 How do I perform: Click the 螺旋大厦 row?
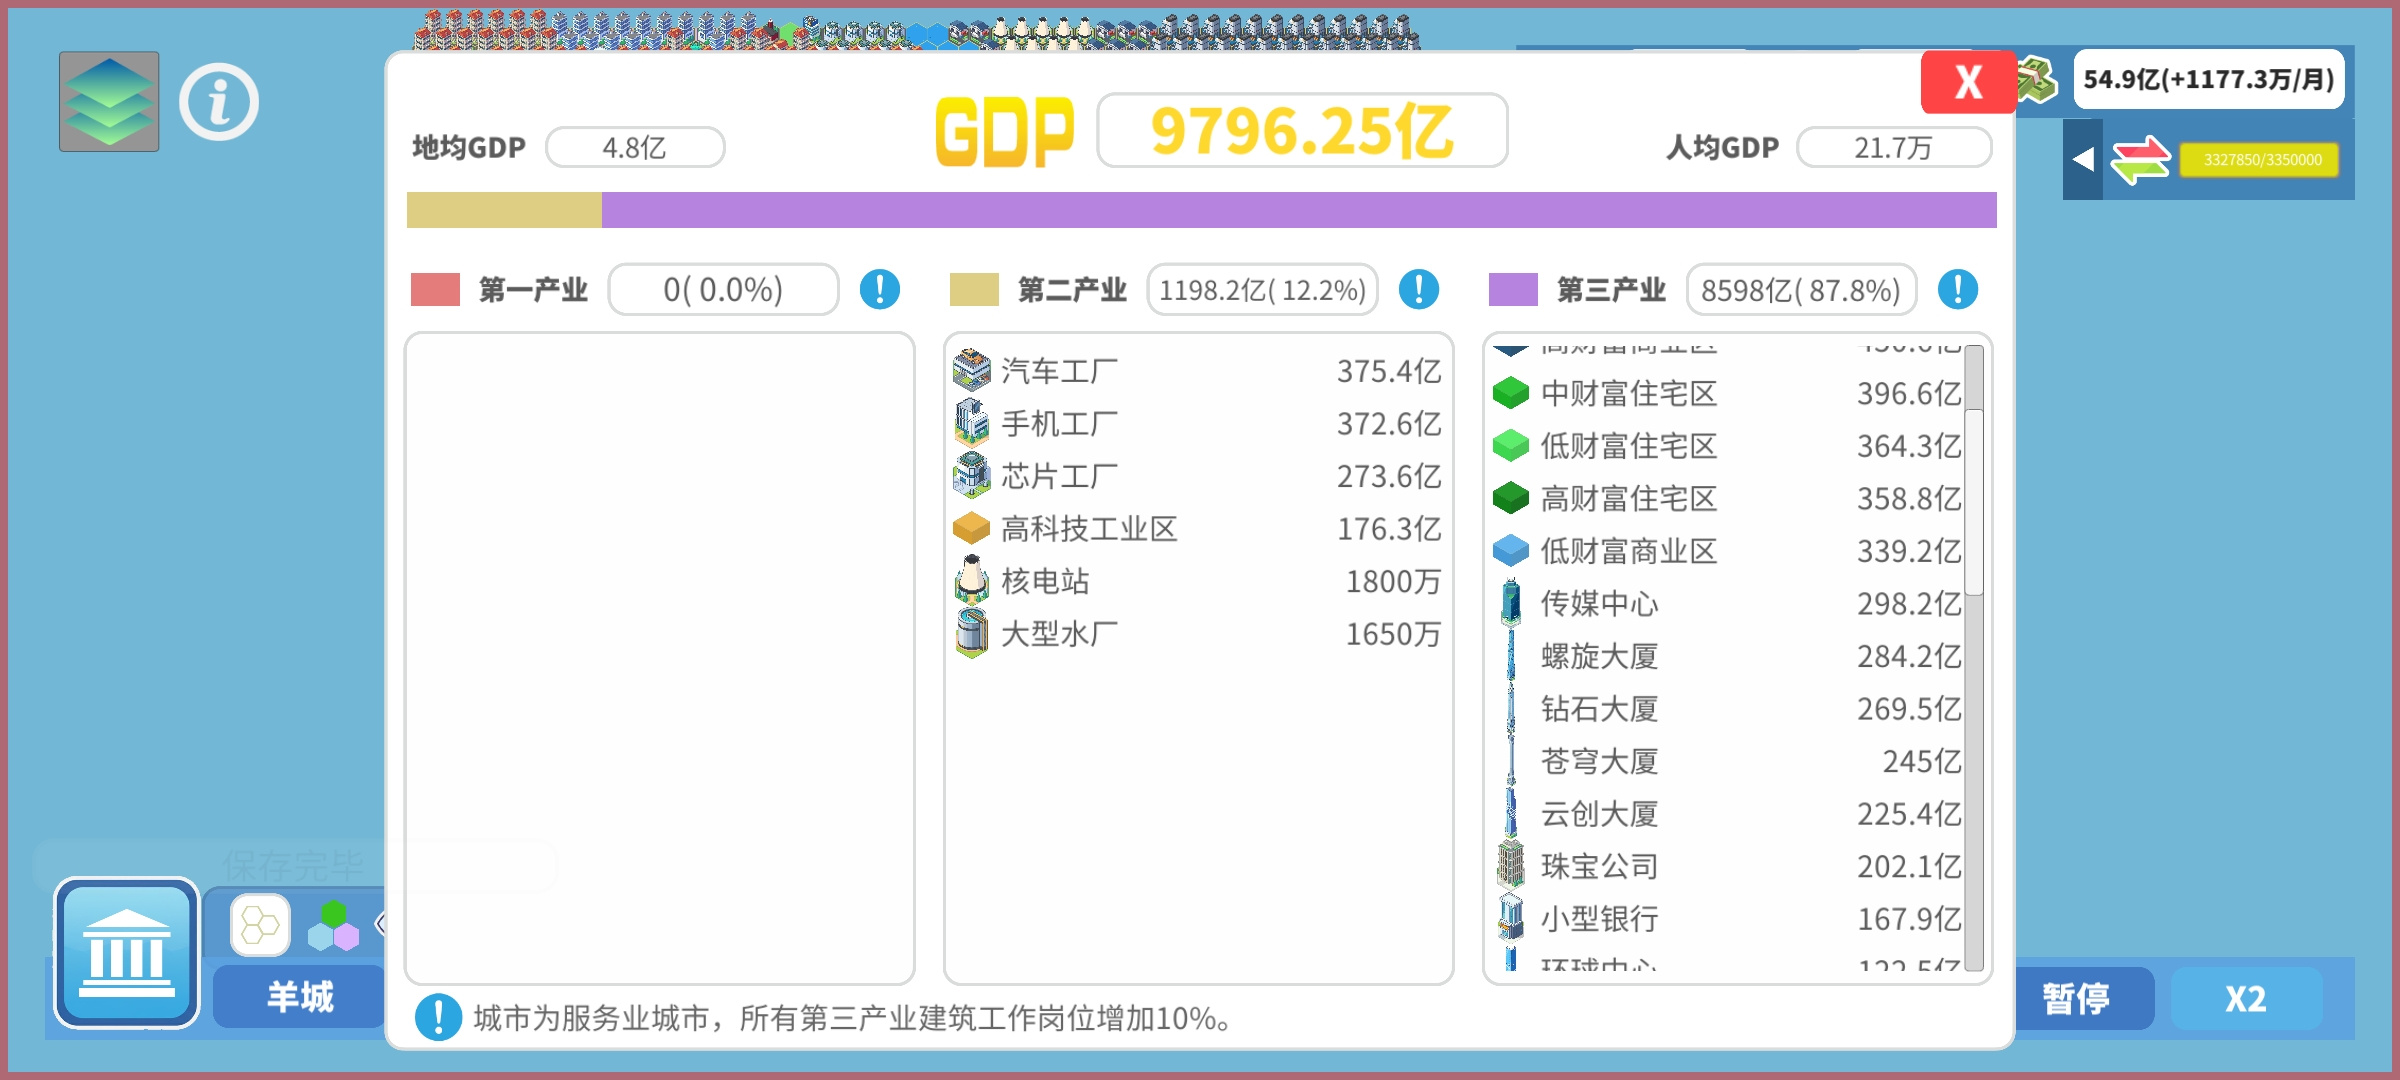pos(1727,656)
